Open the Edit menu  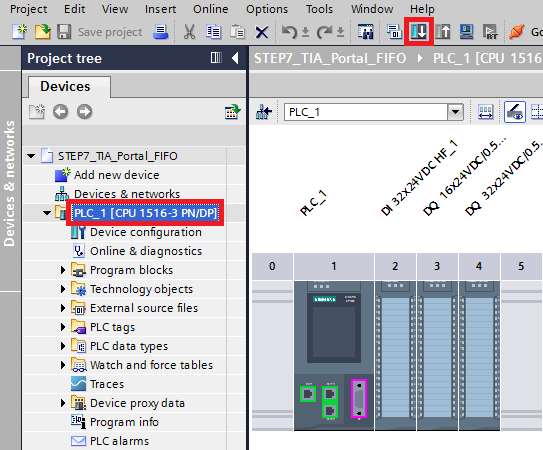coord(74,9)
